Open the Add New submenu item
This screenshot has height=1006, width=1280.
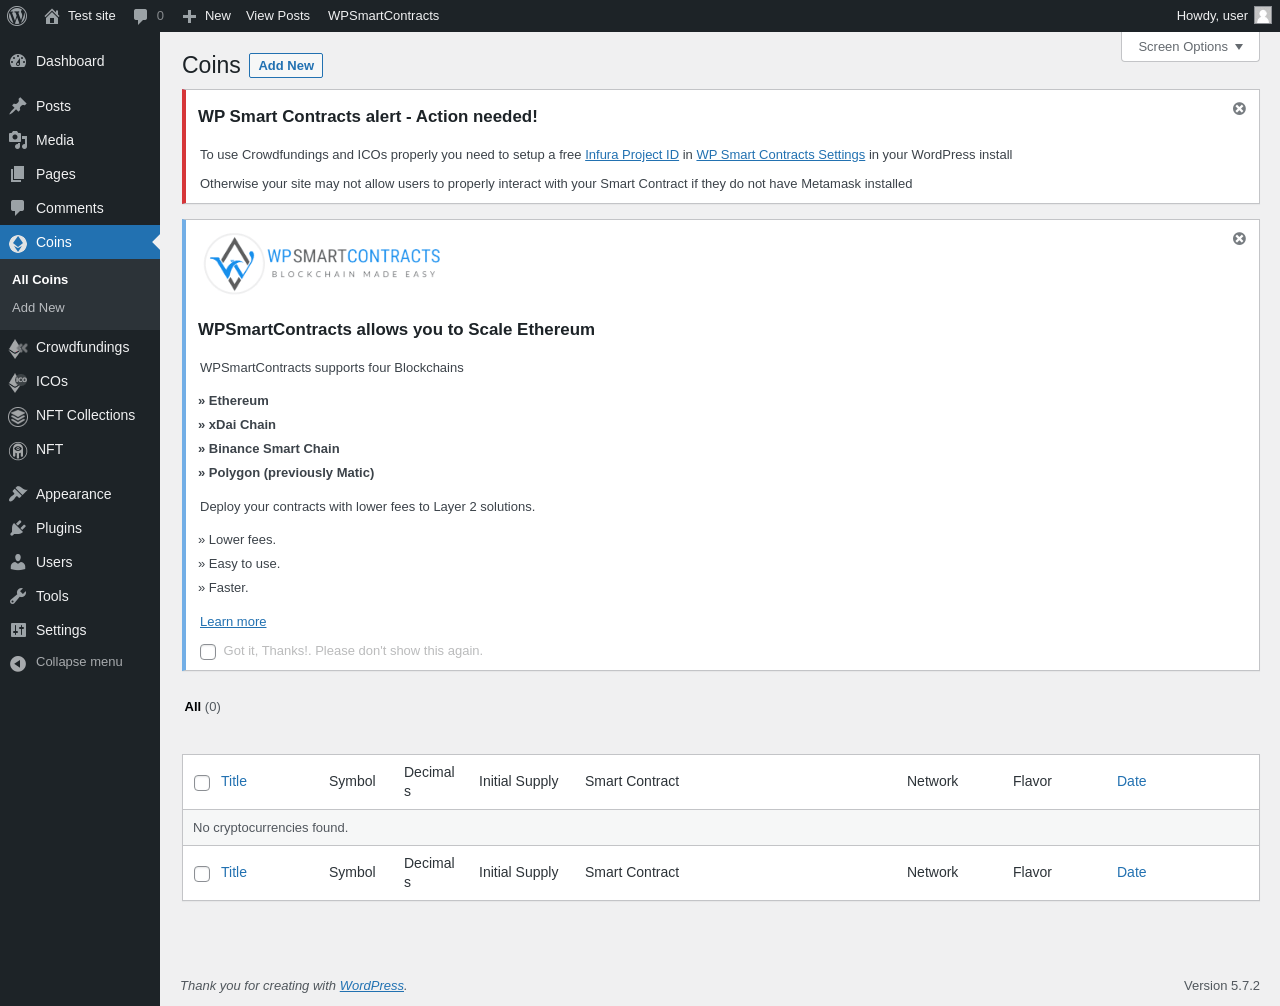tap(38, 307)
